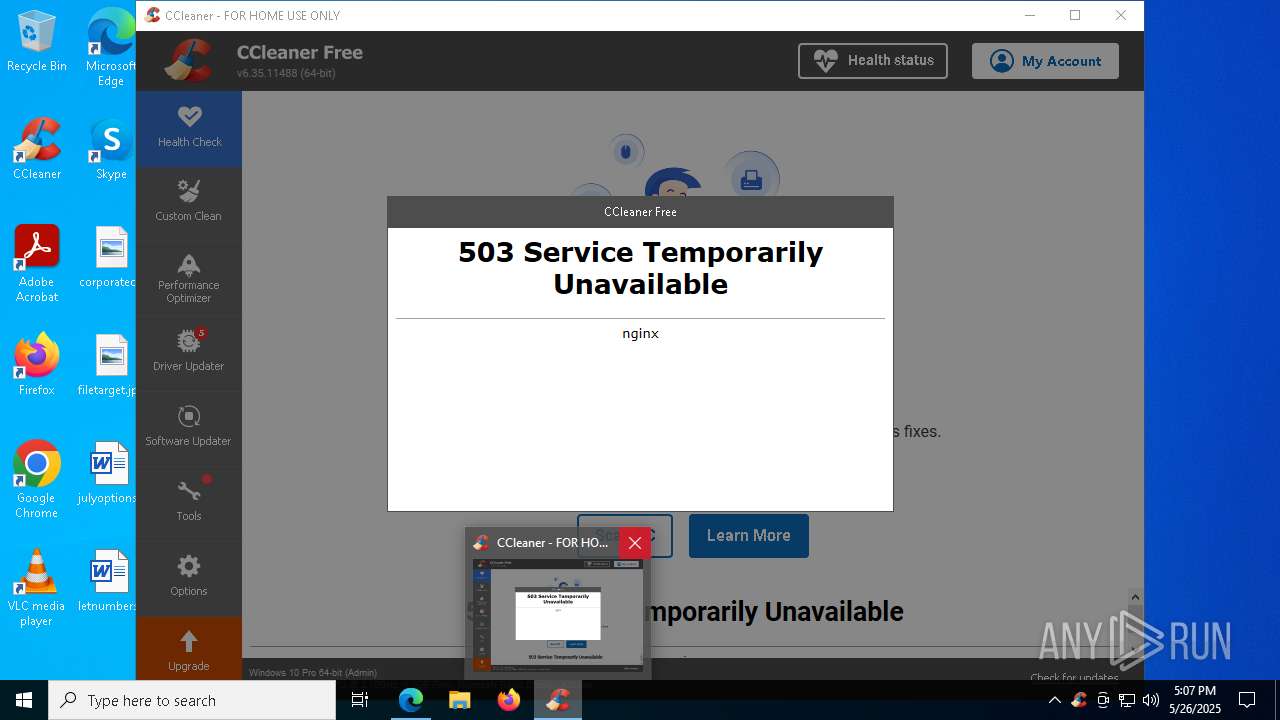Click the Learn More button
Viewport: 1280px width, 720px height.
click(x=749, y=536)
